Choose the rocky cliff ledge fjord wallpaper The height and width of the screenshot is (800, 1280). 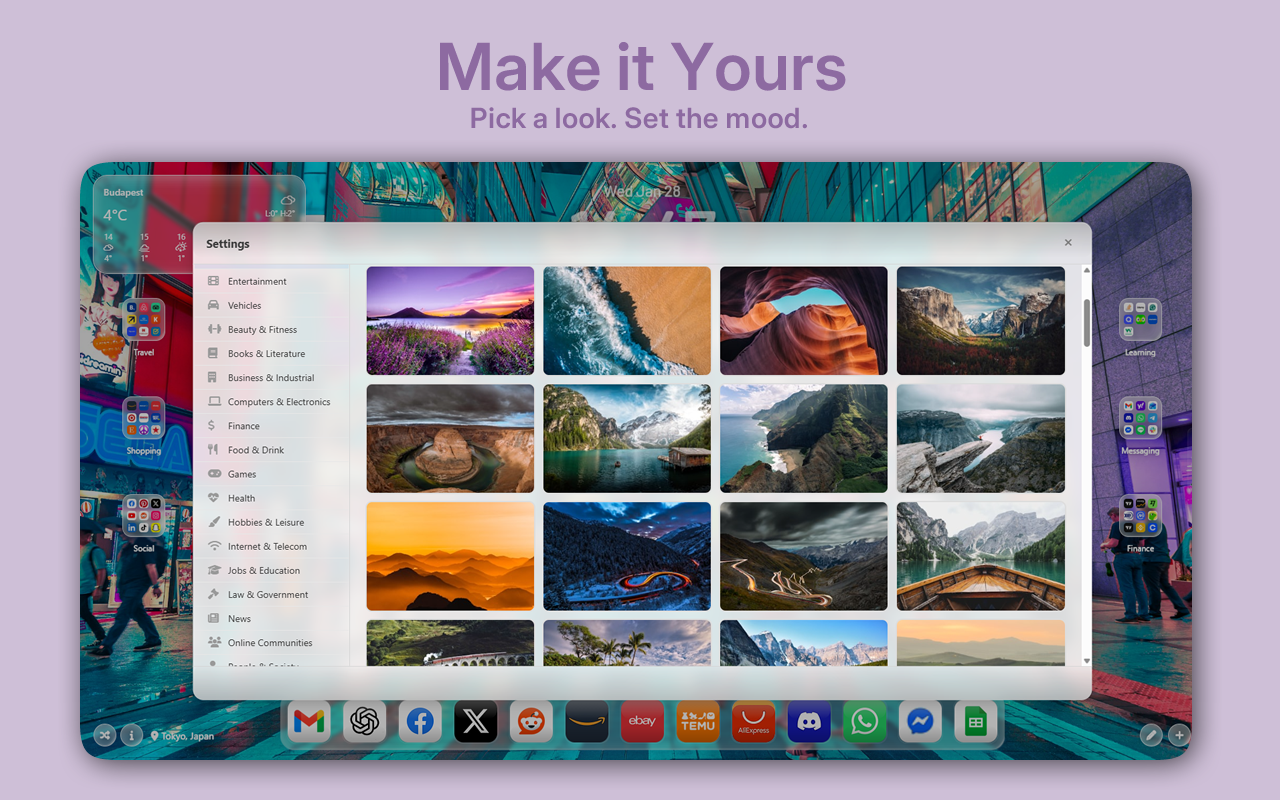[981, 439]
